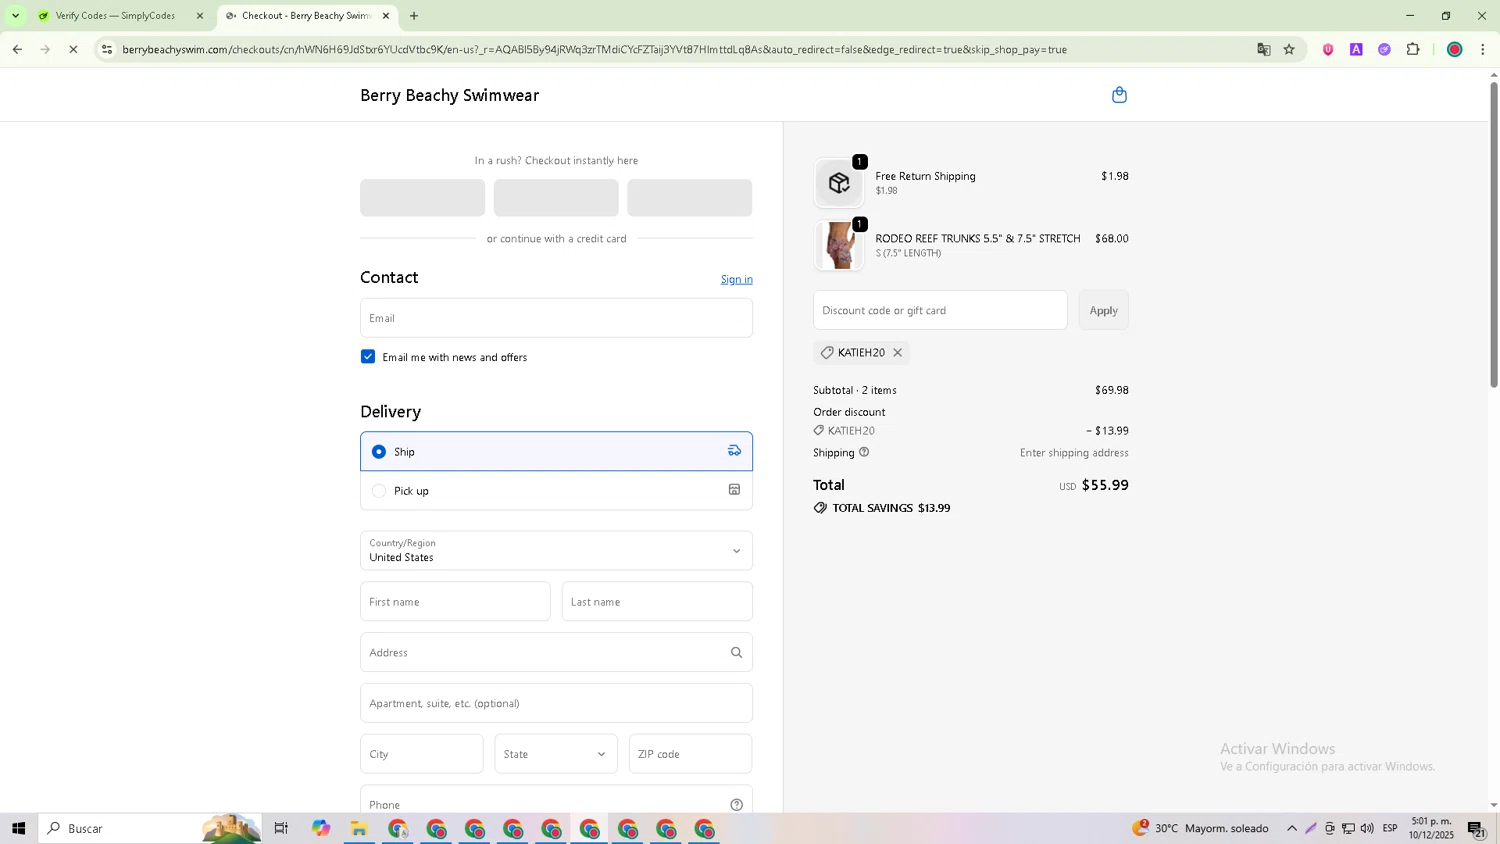The height and width of the screenshot is (844, 1500).
Task: Click the Last name field
Action: [x=657, y=602]
